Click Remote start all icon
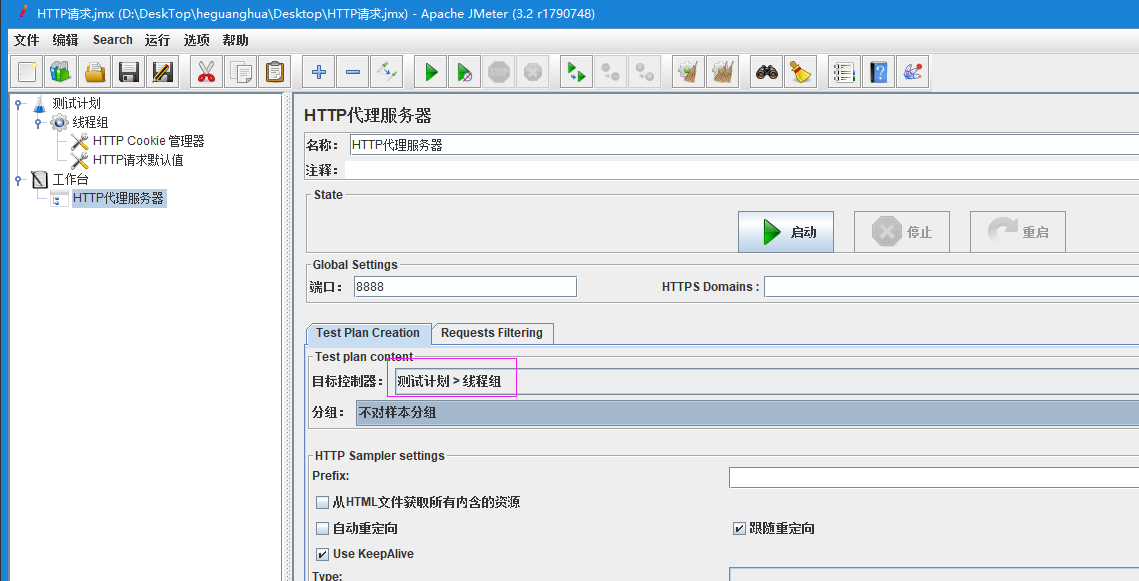The height and width of the screenshot is (581, 1139). coord(577,72)
